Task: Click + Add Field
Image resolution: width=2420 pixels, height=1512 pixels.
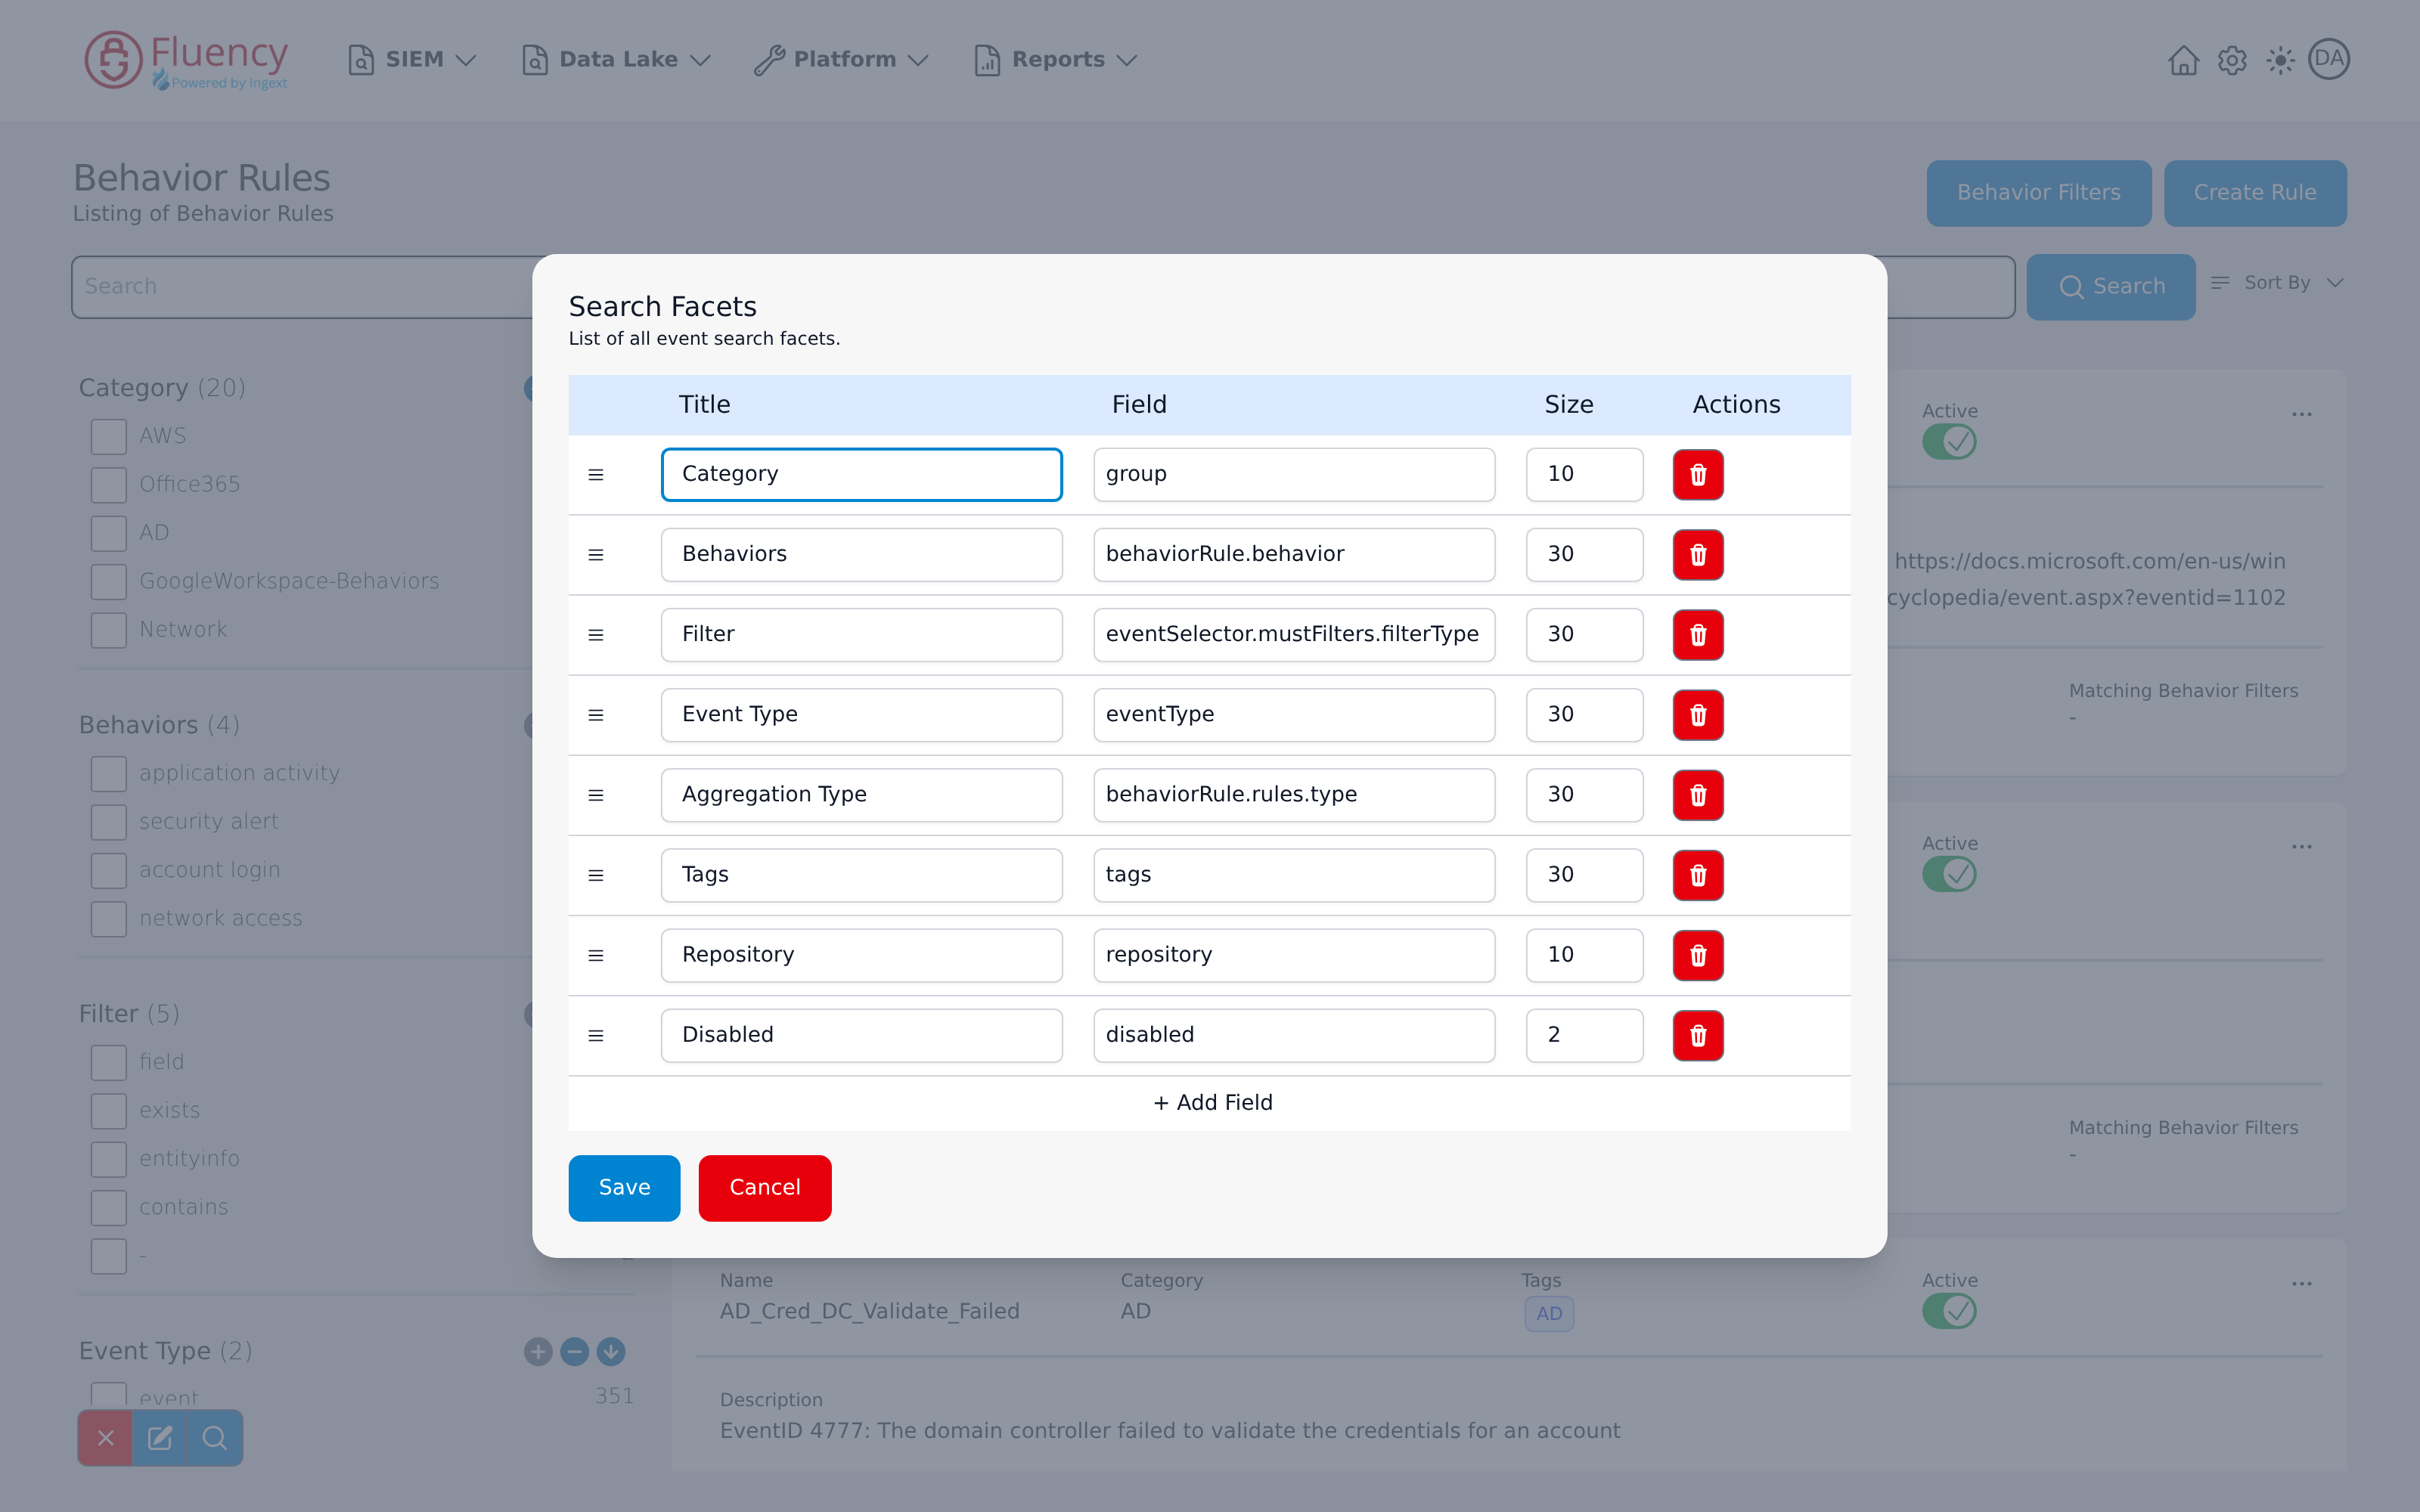Action: pyautogui.click(x=1212, y=1103)
